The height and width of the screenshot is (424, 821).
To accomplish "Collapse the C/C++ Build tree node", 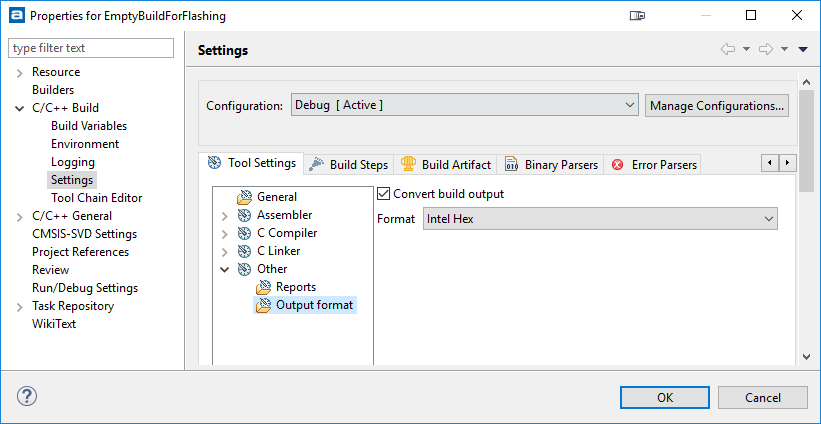I will [x=20, y=108].
